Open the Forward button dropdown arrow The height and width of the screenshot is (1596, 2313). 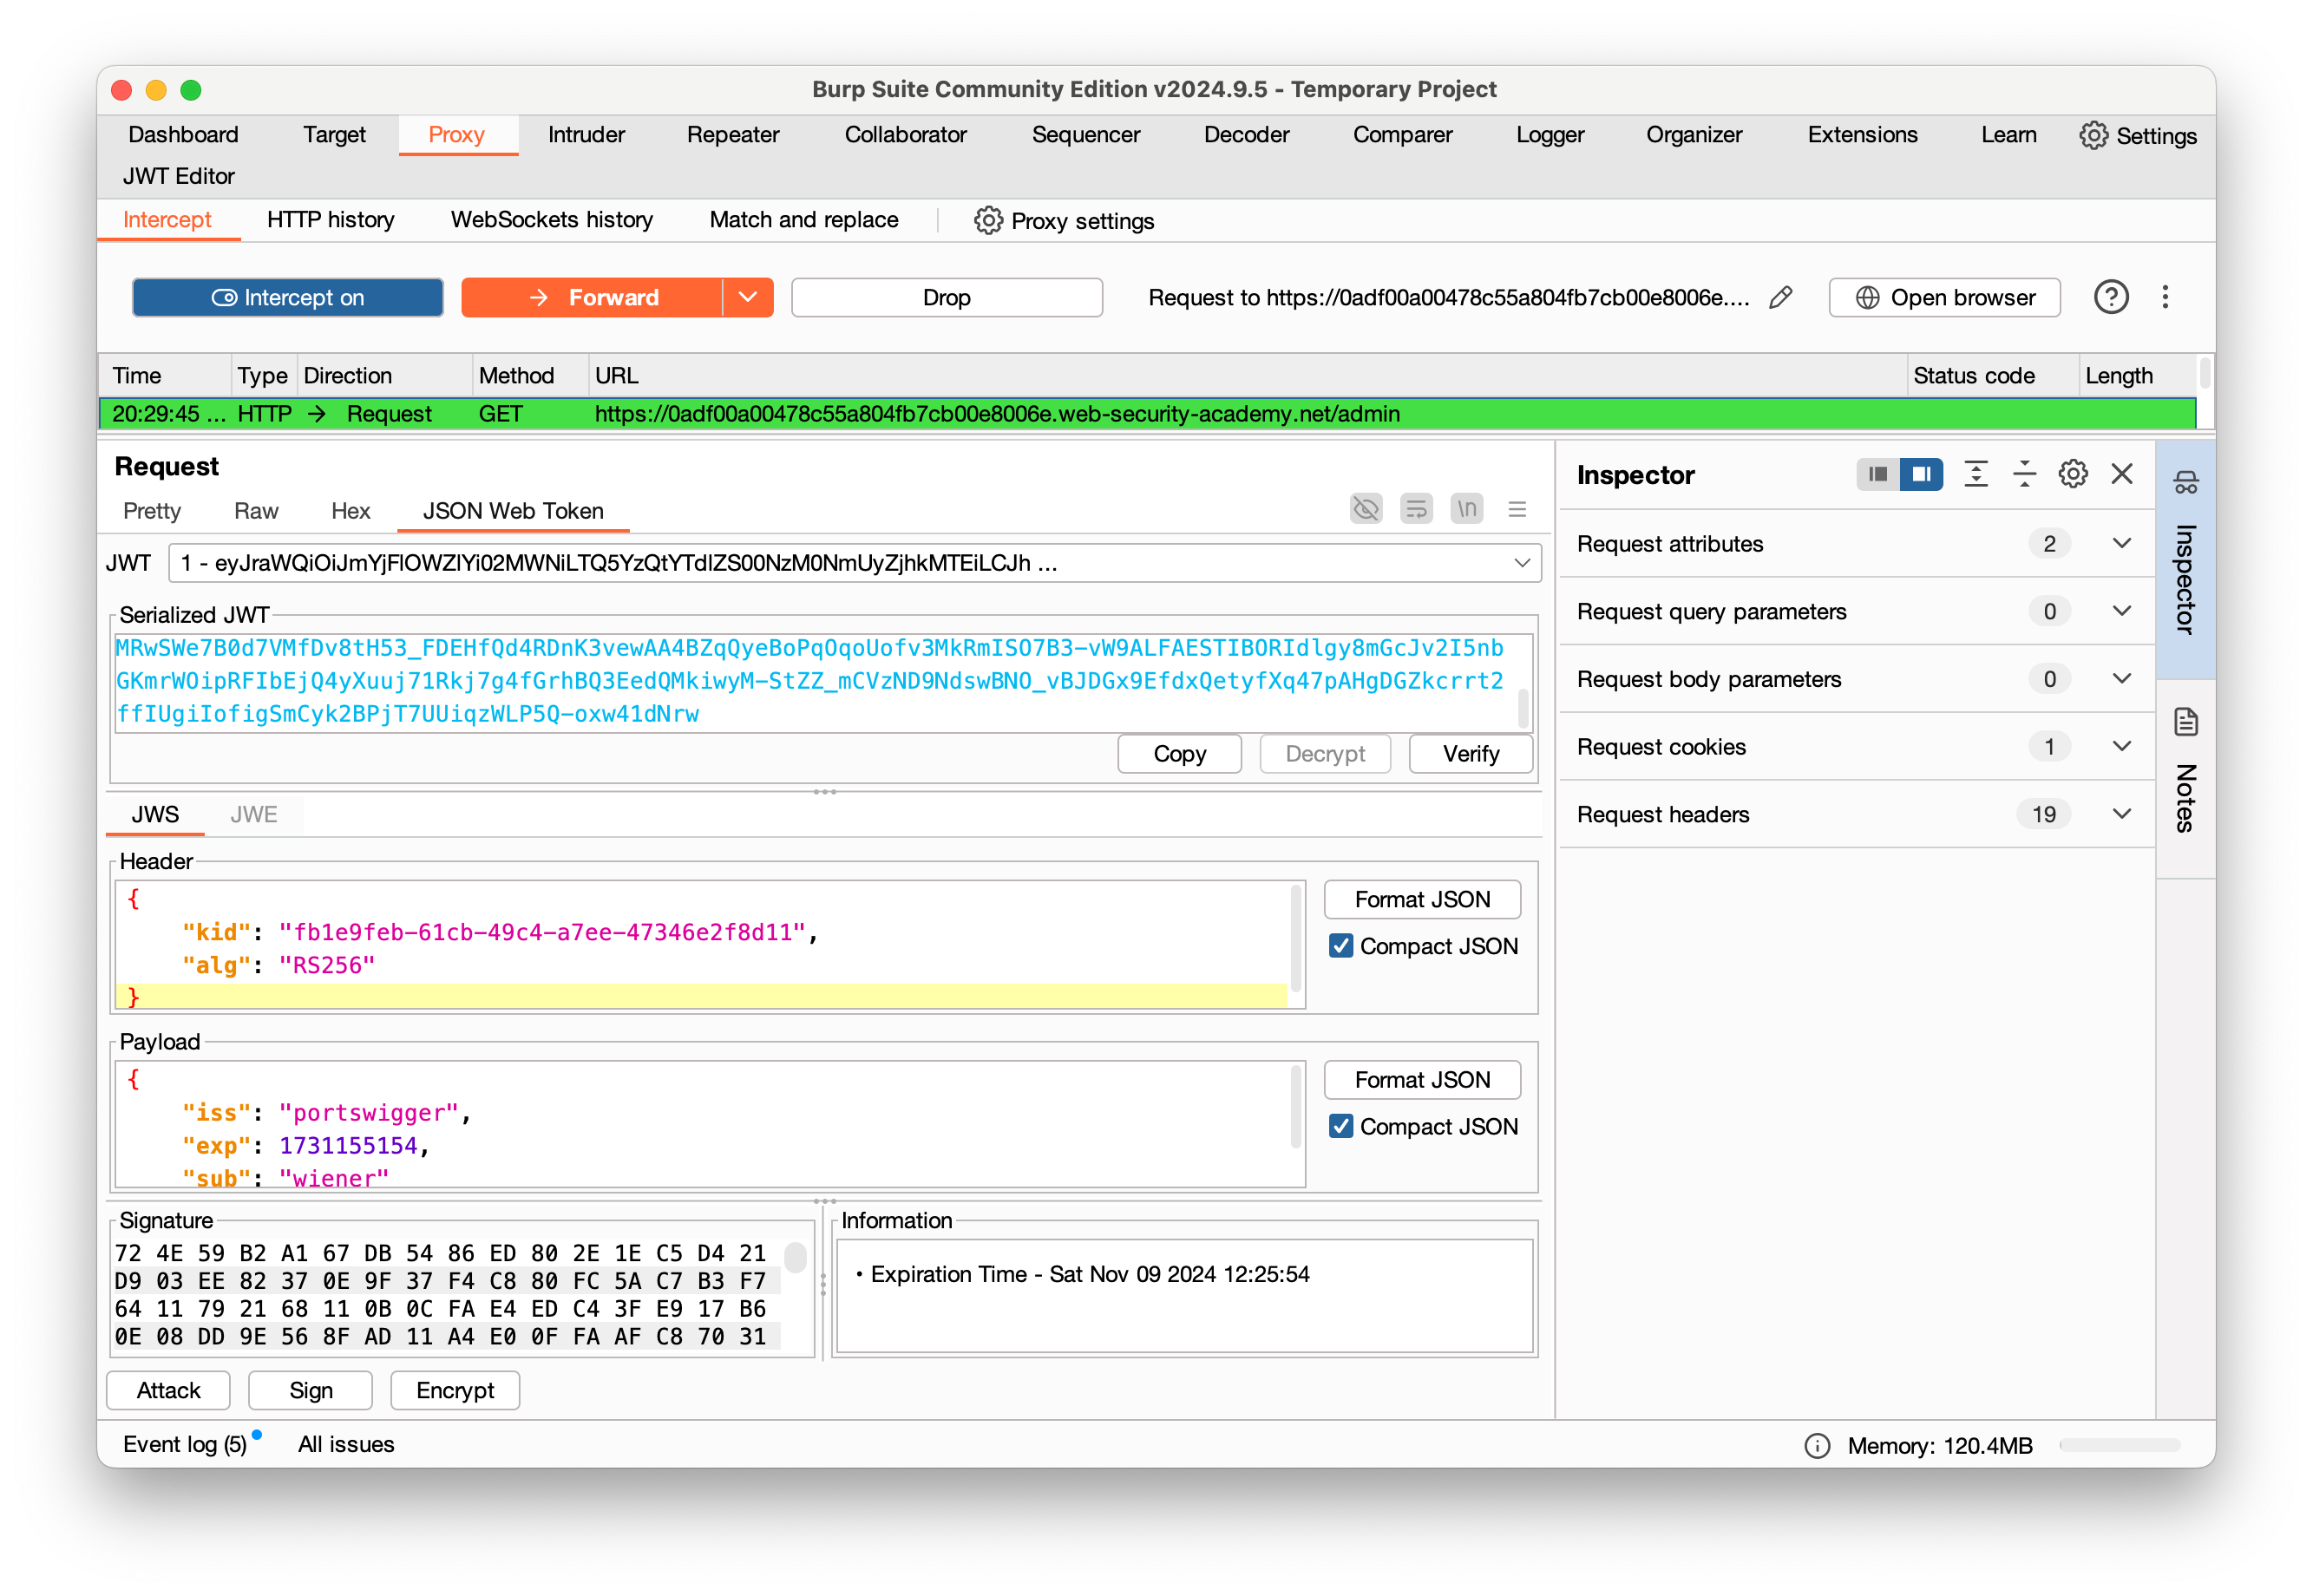[748, 298]
